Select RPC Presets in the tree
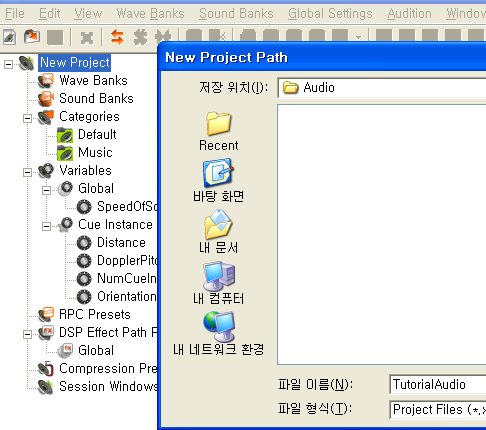 [x=95, y=315]
